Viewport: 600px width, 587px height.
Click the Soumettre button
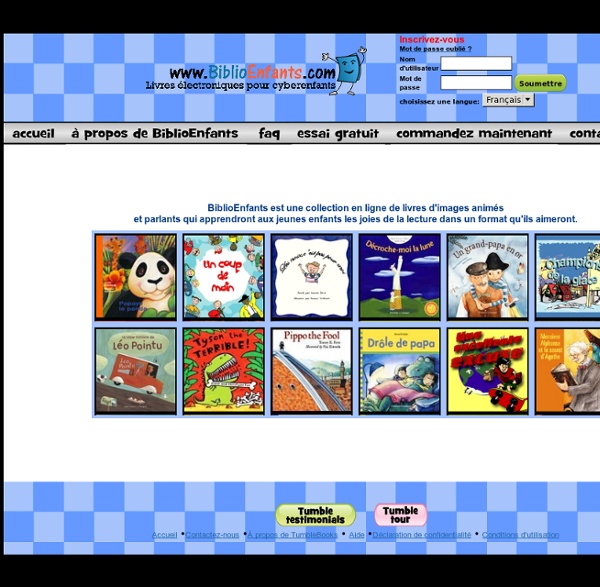coord(540,83)
